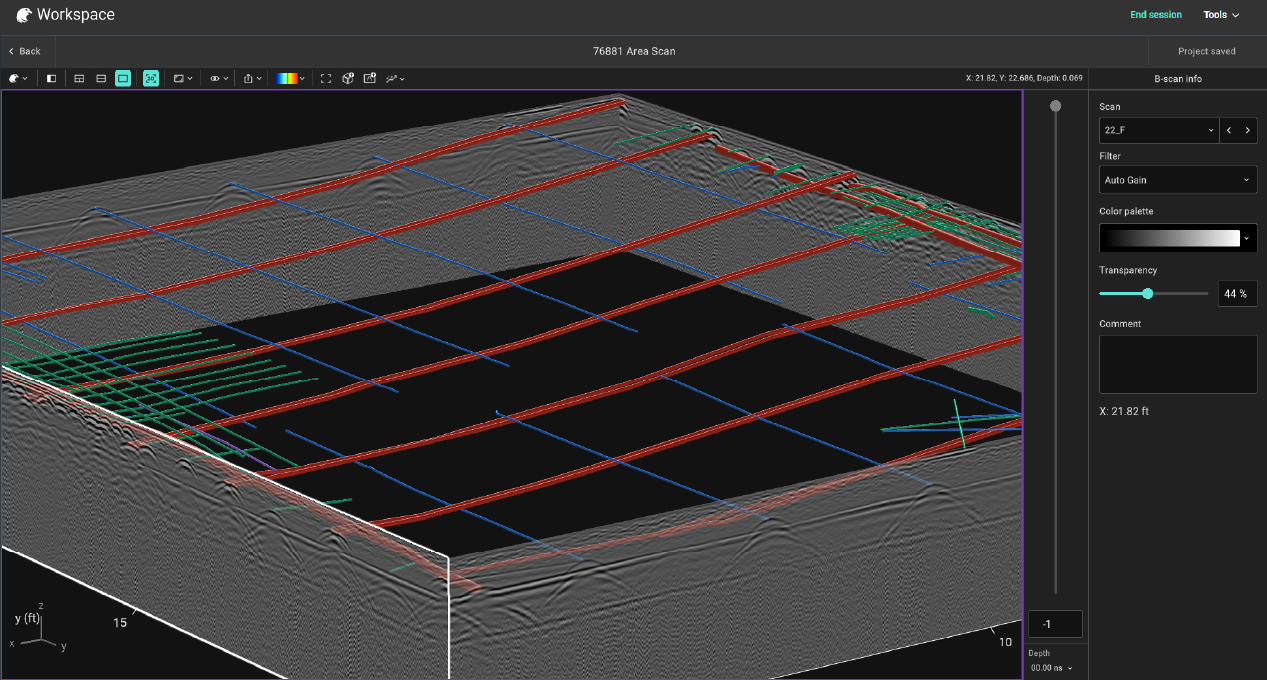Toggle the single panel view mode
Screen dimensions: 1267x680
point(123,78)
